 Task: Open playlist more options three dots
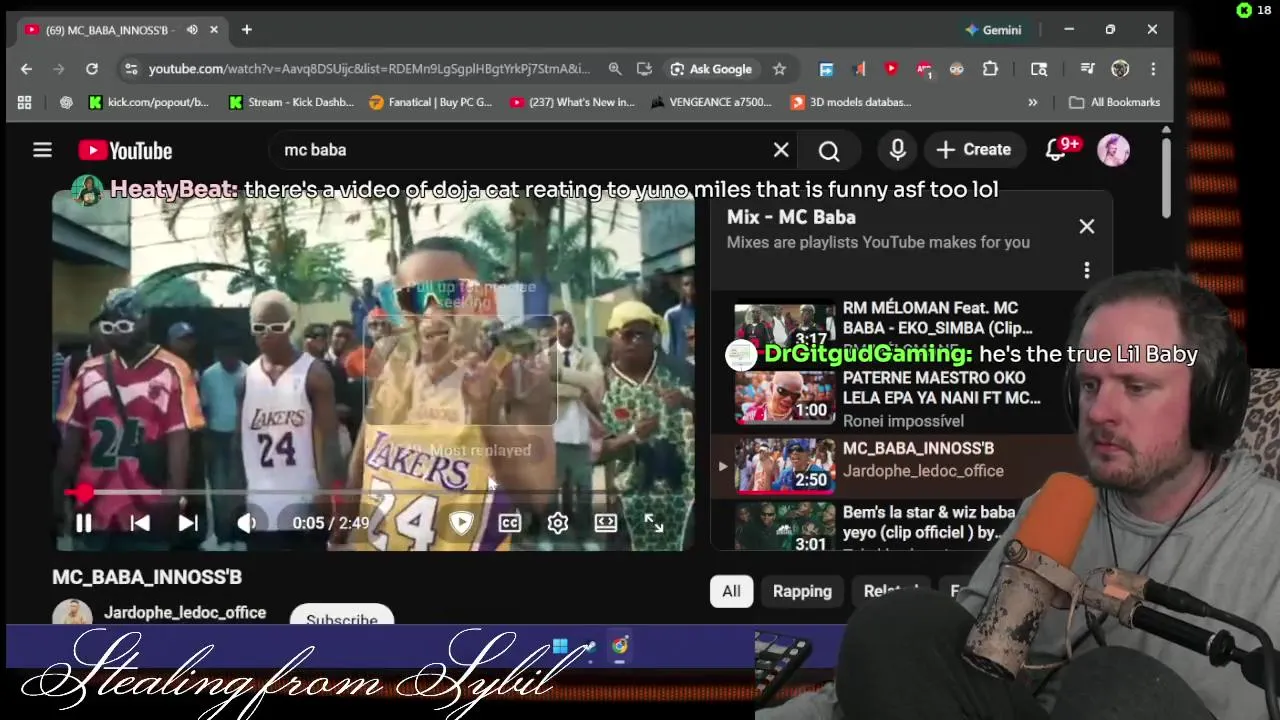point(1087,270)
